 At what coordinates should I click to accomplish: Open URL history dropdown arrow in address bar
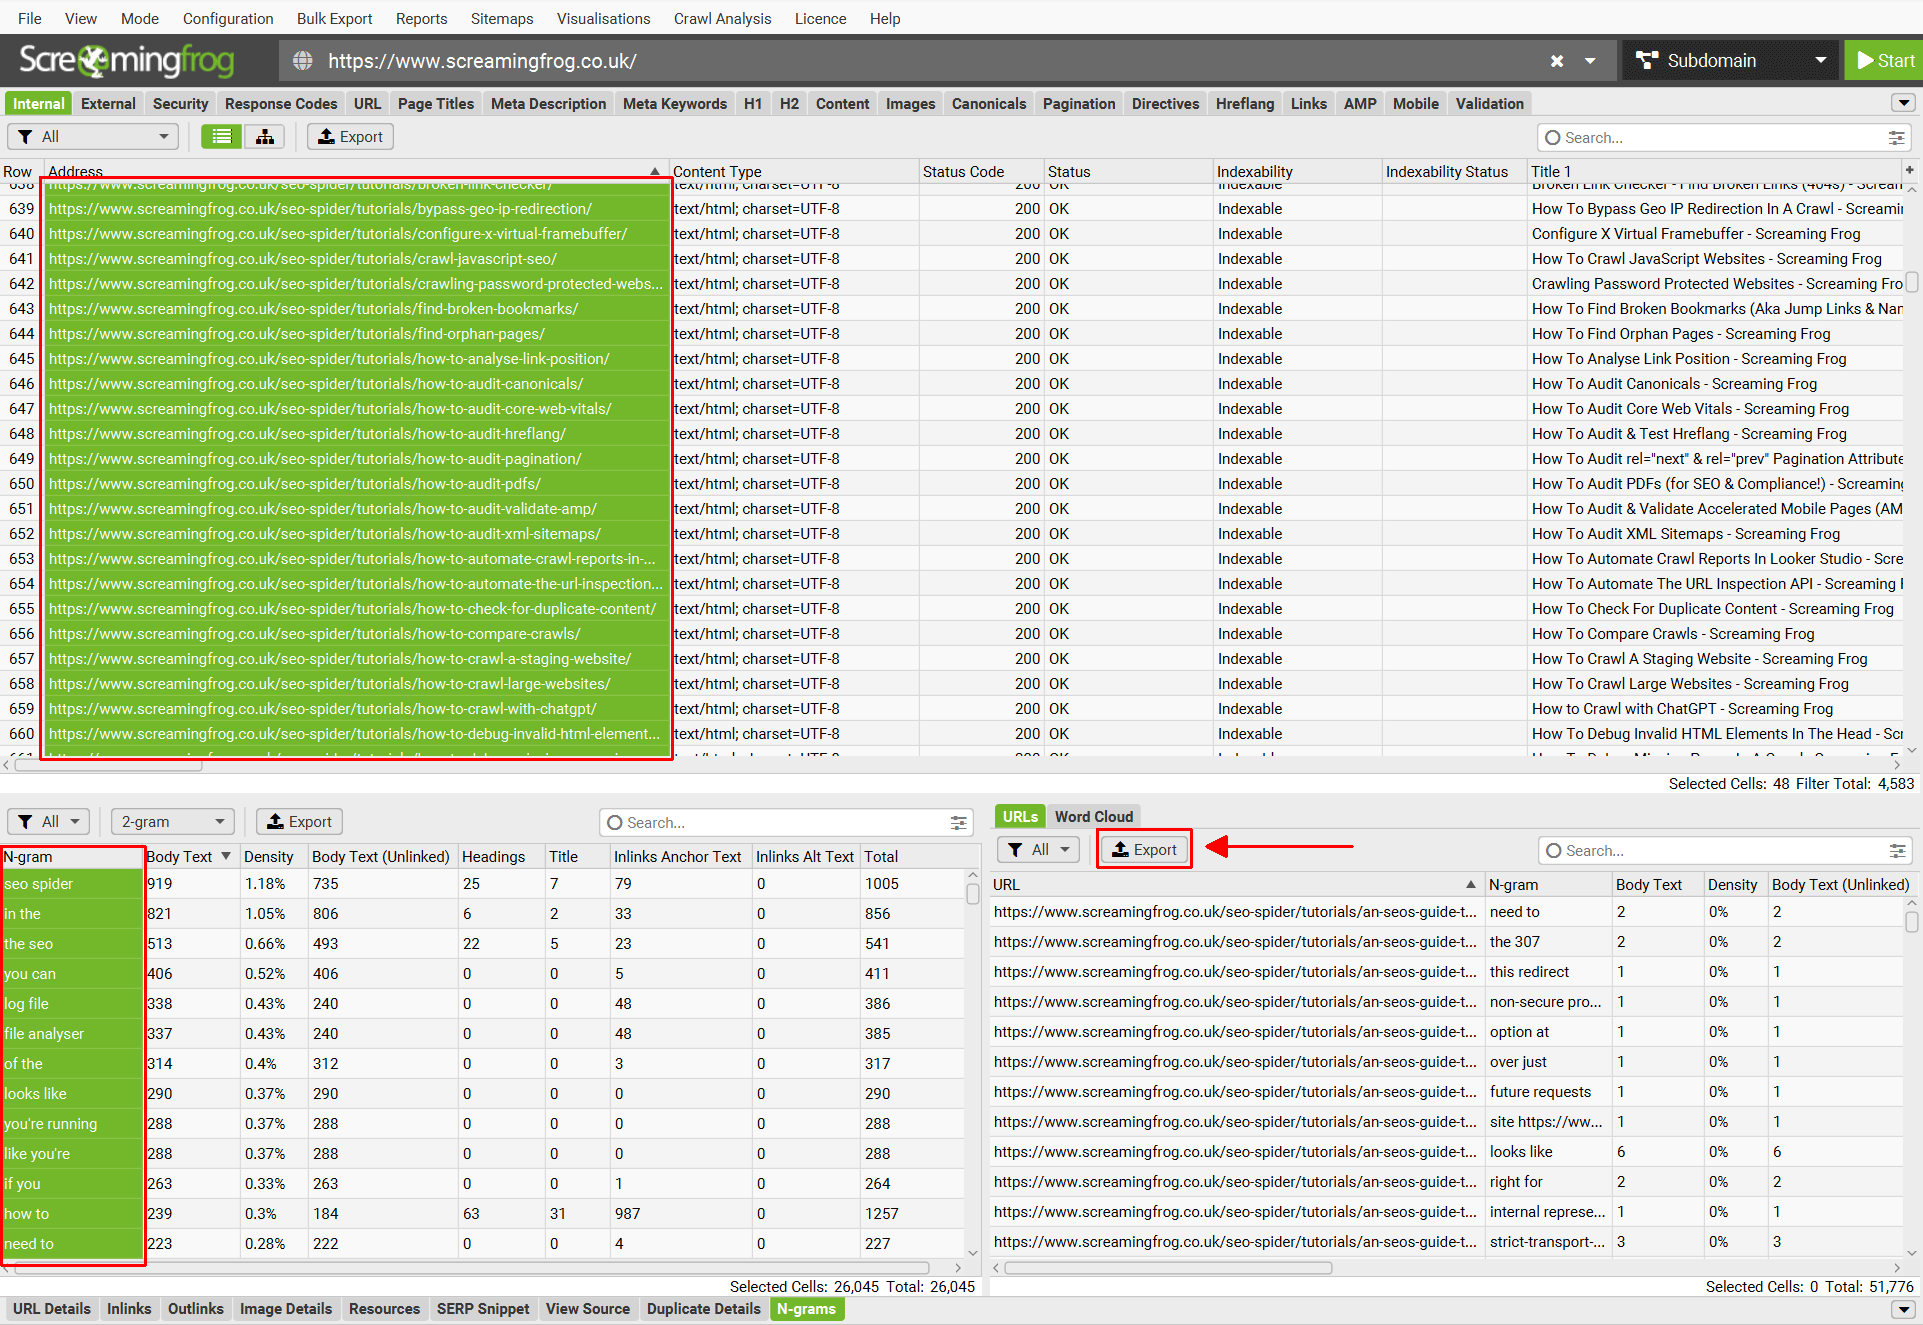point(1590,61)
